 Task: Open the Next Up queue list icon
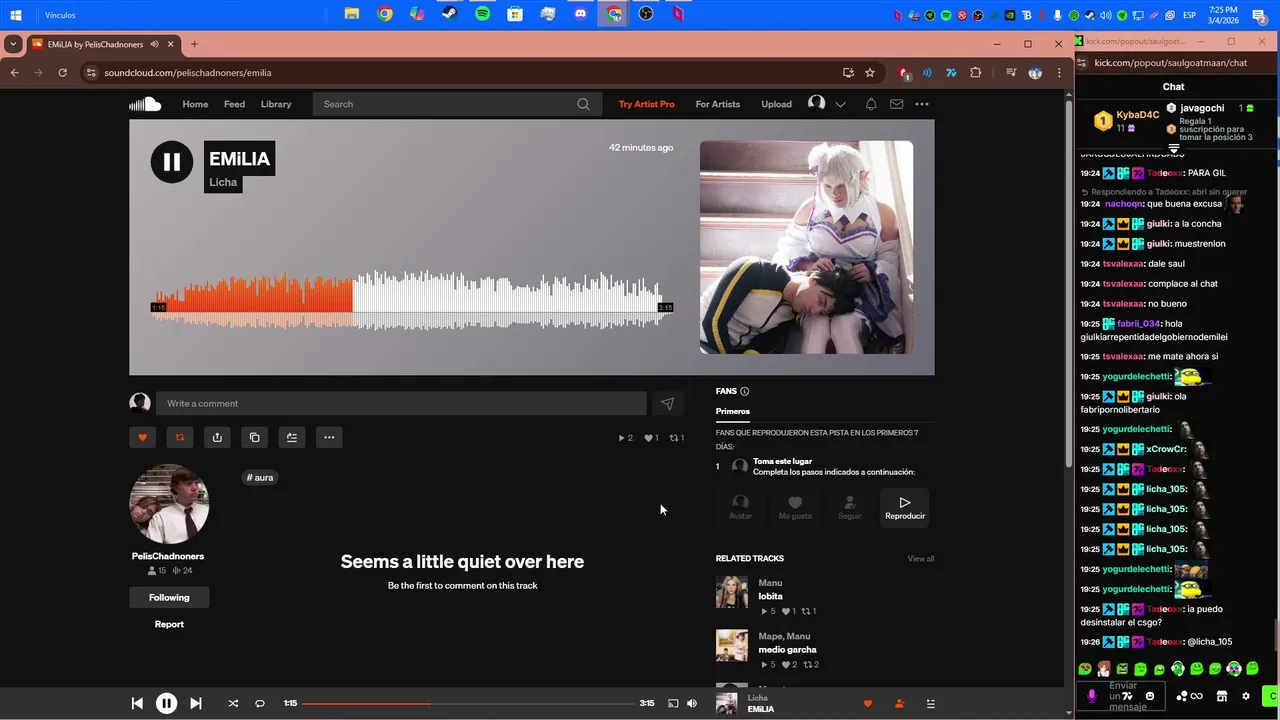click(930, 703)
